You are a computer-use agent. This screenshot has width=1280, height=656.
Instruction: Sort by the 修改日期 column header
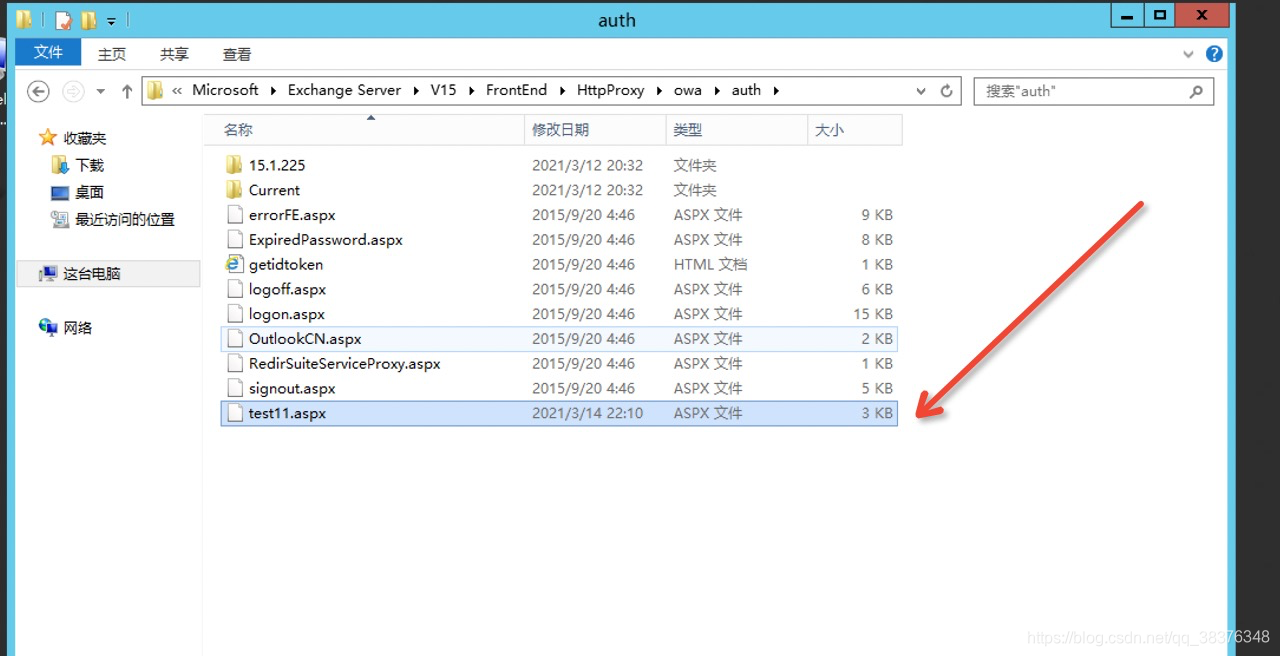tap(595, 130)
